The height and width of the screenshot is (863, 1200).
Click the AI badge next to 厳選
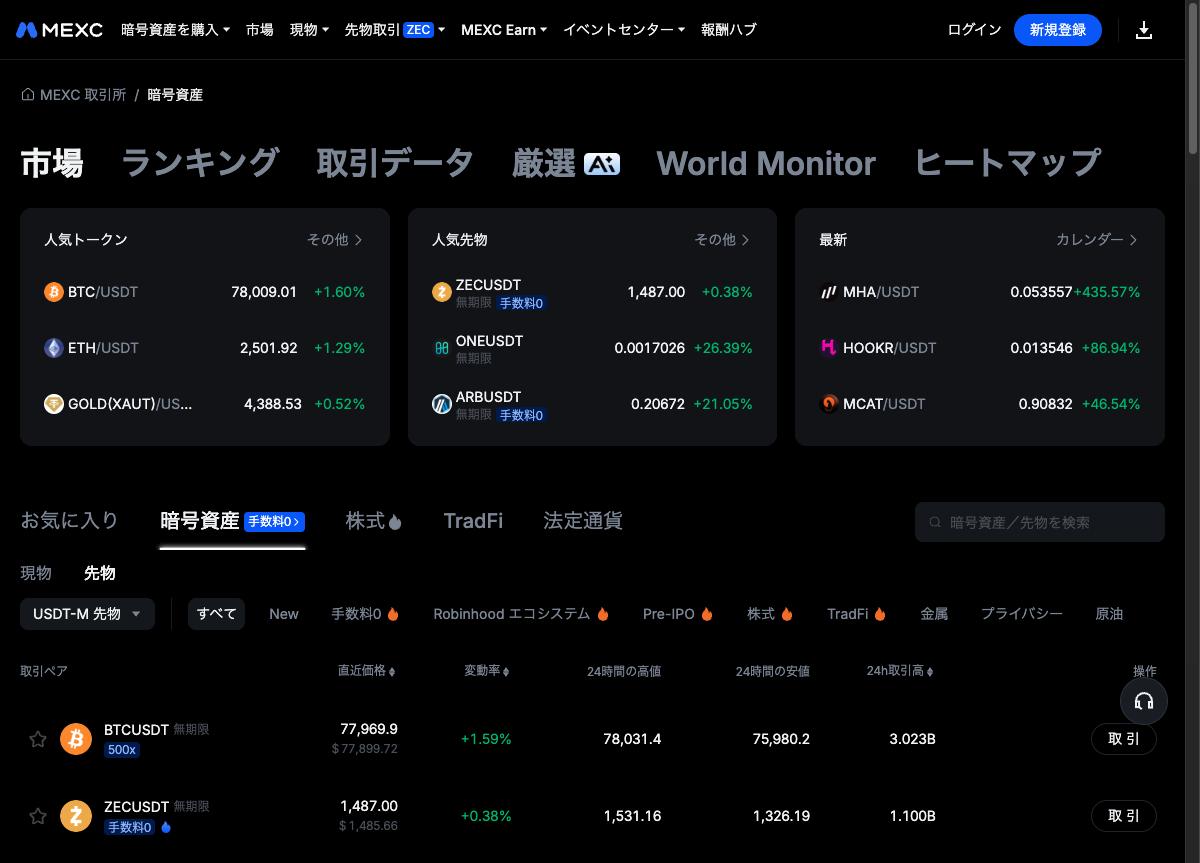coord(602,164)
